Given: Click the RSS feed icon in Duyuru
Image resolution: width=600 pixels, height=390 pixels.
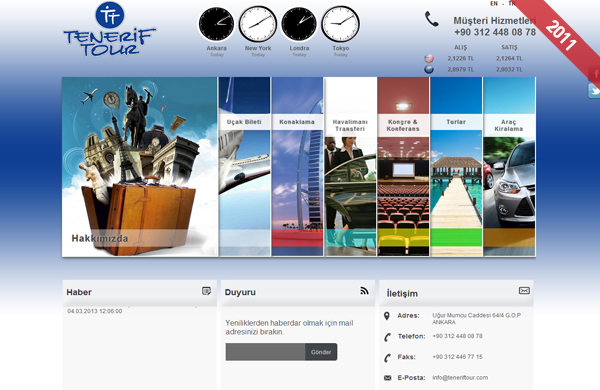Looking at the screenshot, I should click(x=364, y=291).
